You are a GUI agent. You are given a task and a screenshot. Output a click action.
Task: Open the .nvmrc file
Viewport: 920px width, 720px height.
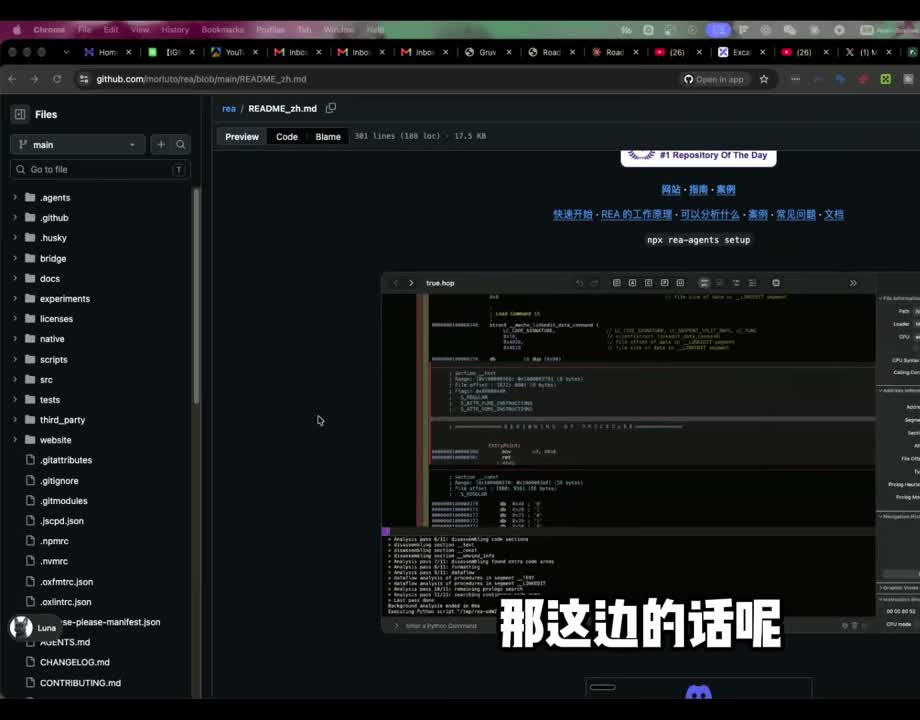[54, 561]
